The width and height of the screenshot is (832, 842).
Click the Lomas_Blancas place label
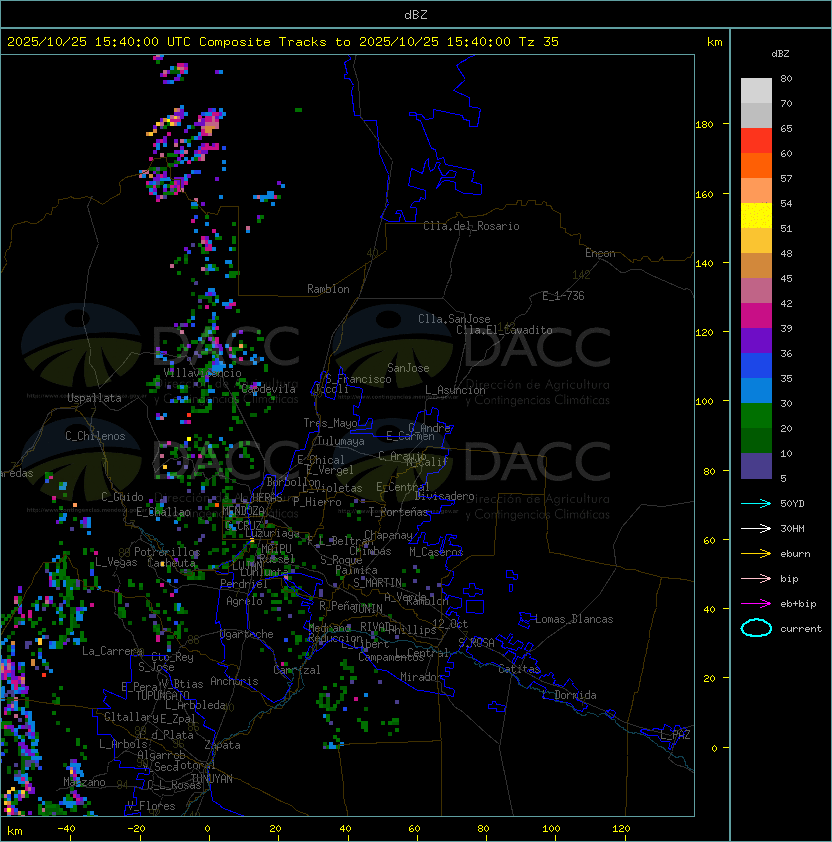574,619
